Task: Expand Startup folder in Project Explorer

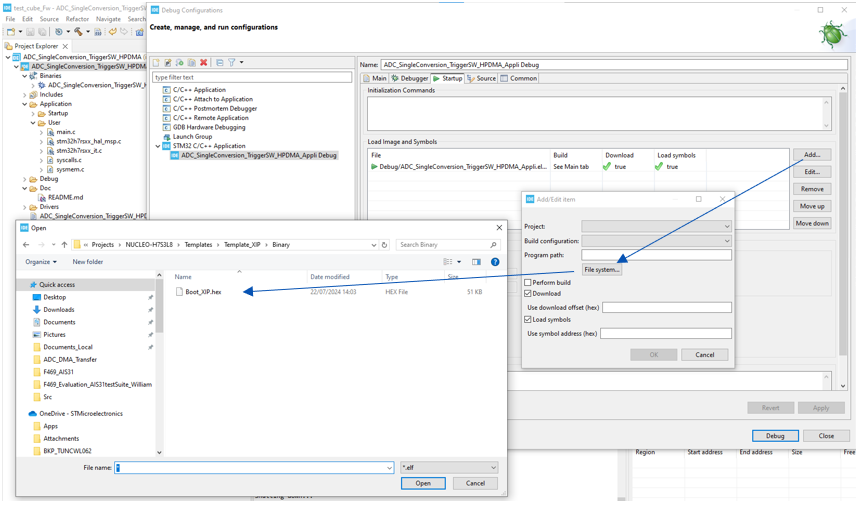Action: [33, 114]
